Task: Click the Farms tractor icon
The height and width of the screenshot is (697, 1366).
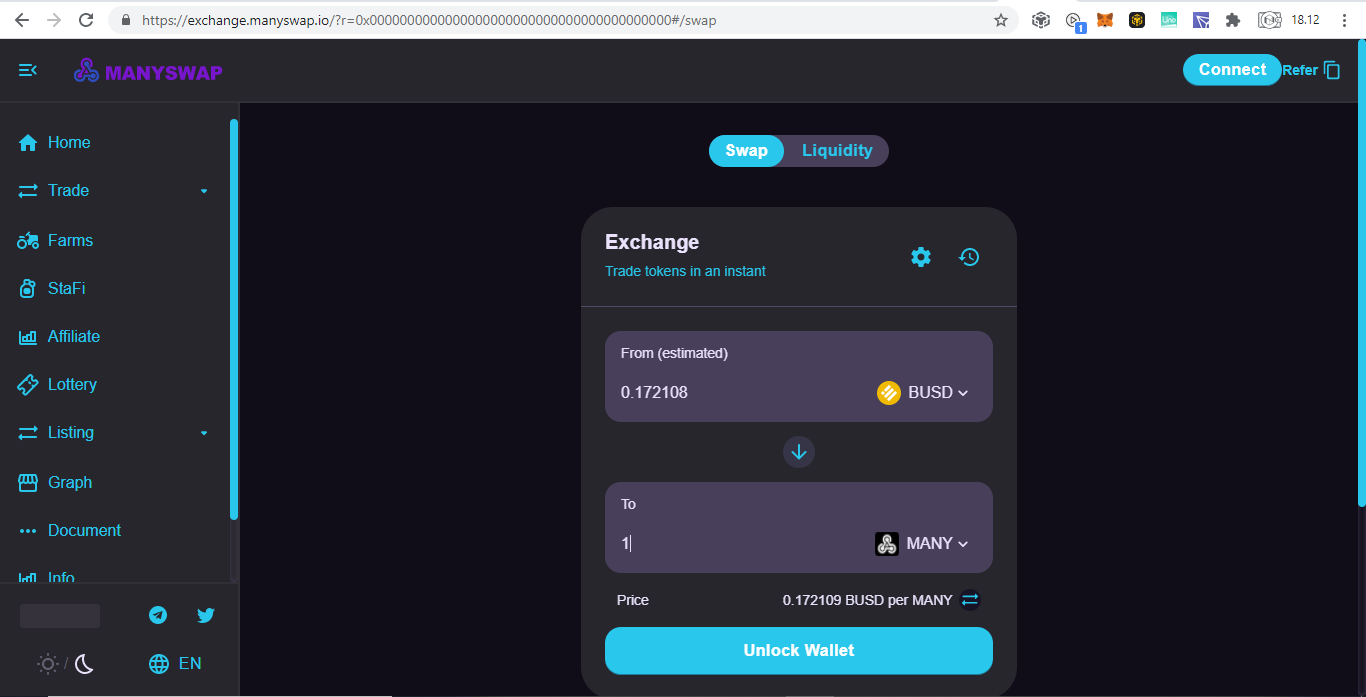Action: pyautogui.click(x=28, y=240)
